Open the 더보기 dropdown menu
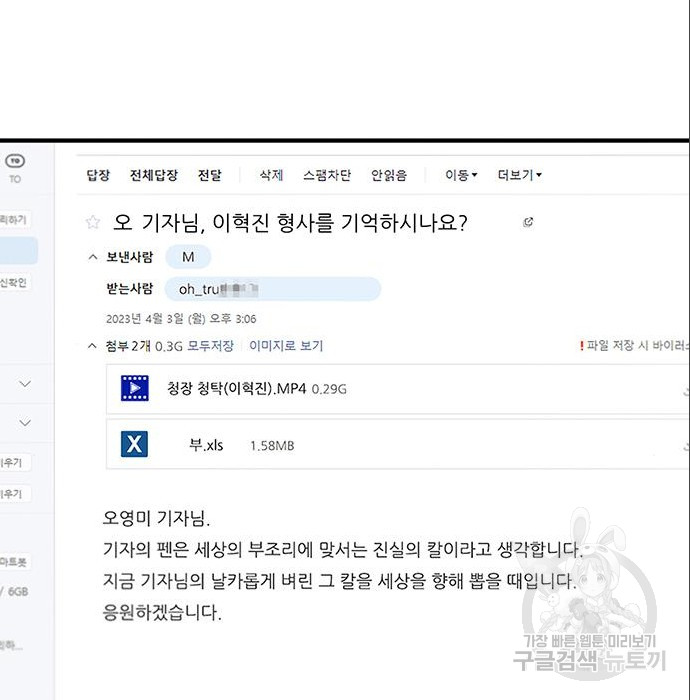The height and width of the screenshot is (700, 690). coord(519,175)
